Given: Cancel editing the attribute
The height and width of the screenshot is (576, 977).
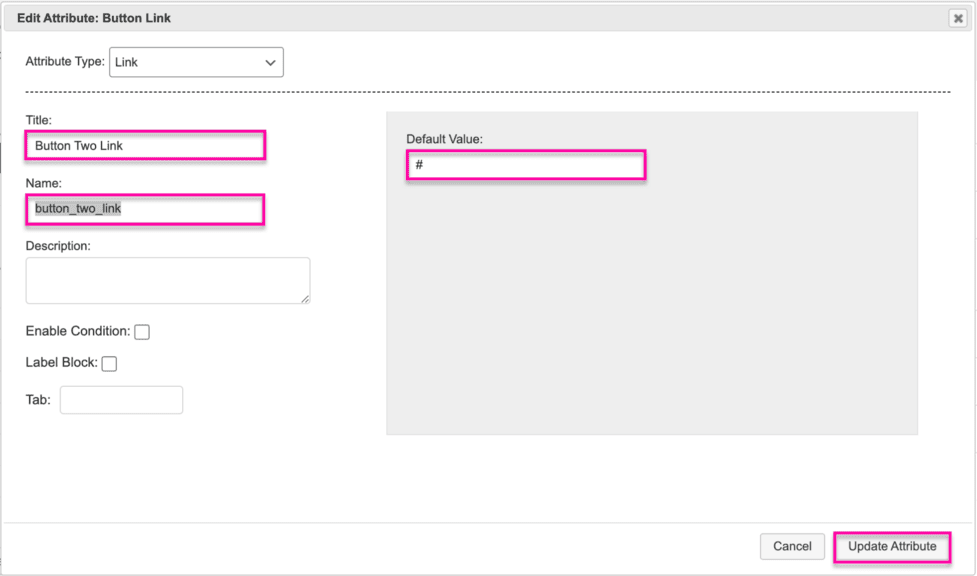Looking at the screenshot, I should click(792, 547).
